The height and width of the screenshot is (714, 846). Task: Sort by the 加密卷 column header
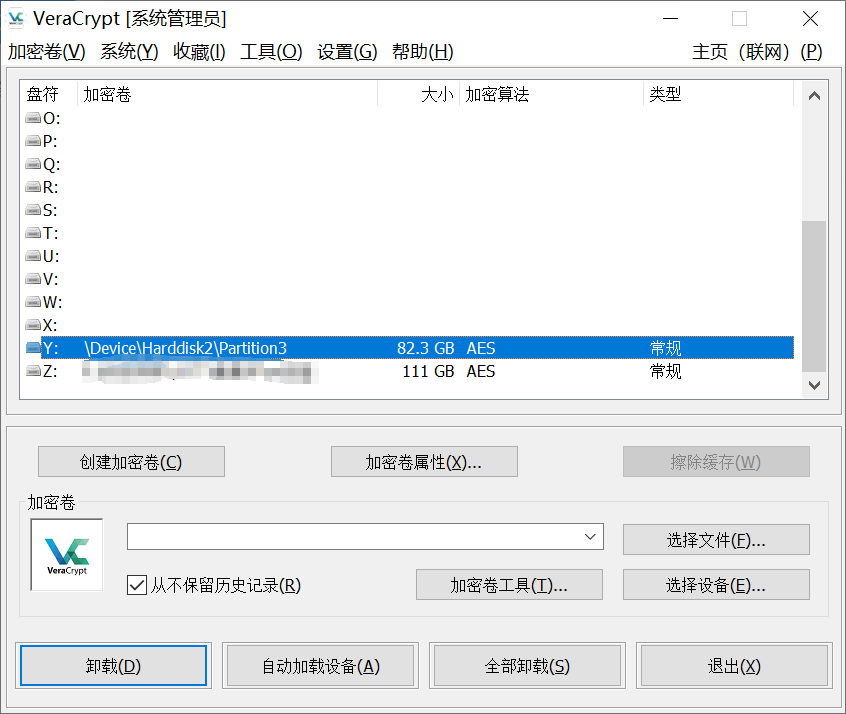pyautogui.click(x=228, y=94)
